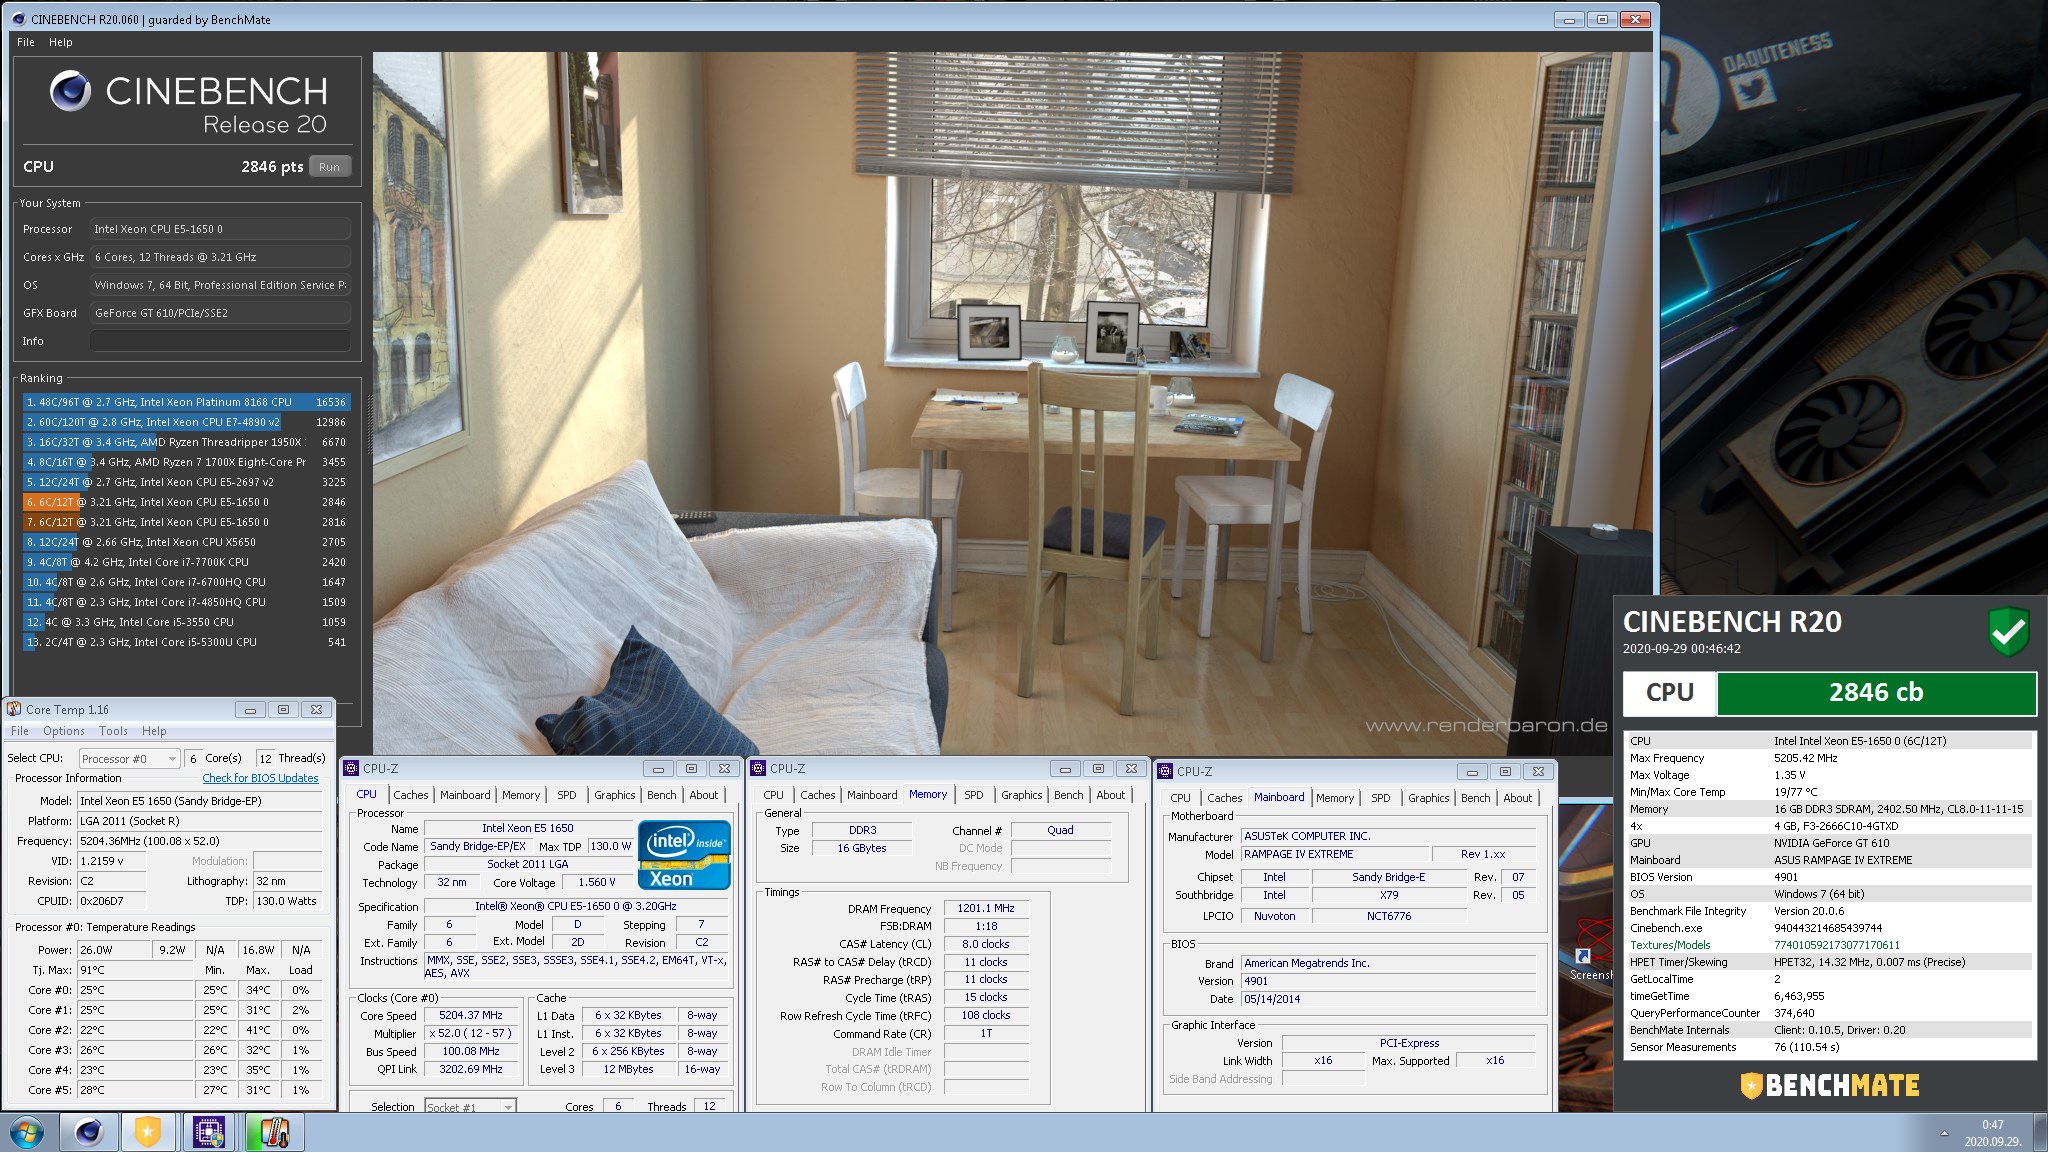This screenshot has height=1152, width=2048.
Task: Click the Info input field in Cinebench
Action: click(220, 341)
